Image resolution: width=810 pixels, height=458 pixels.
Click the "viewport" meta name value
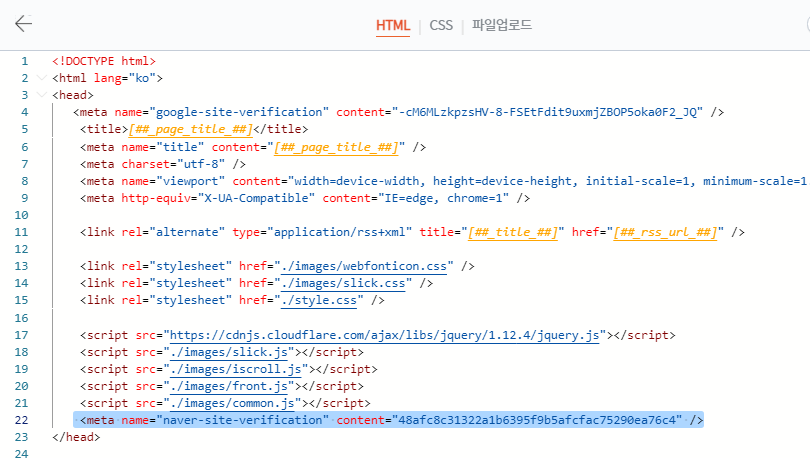click(x=191, y=181)
